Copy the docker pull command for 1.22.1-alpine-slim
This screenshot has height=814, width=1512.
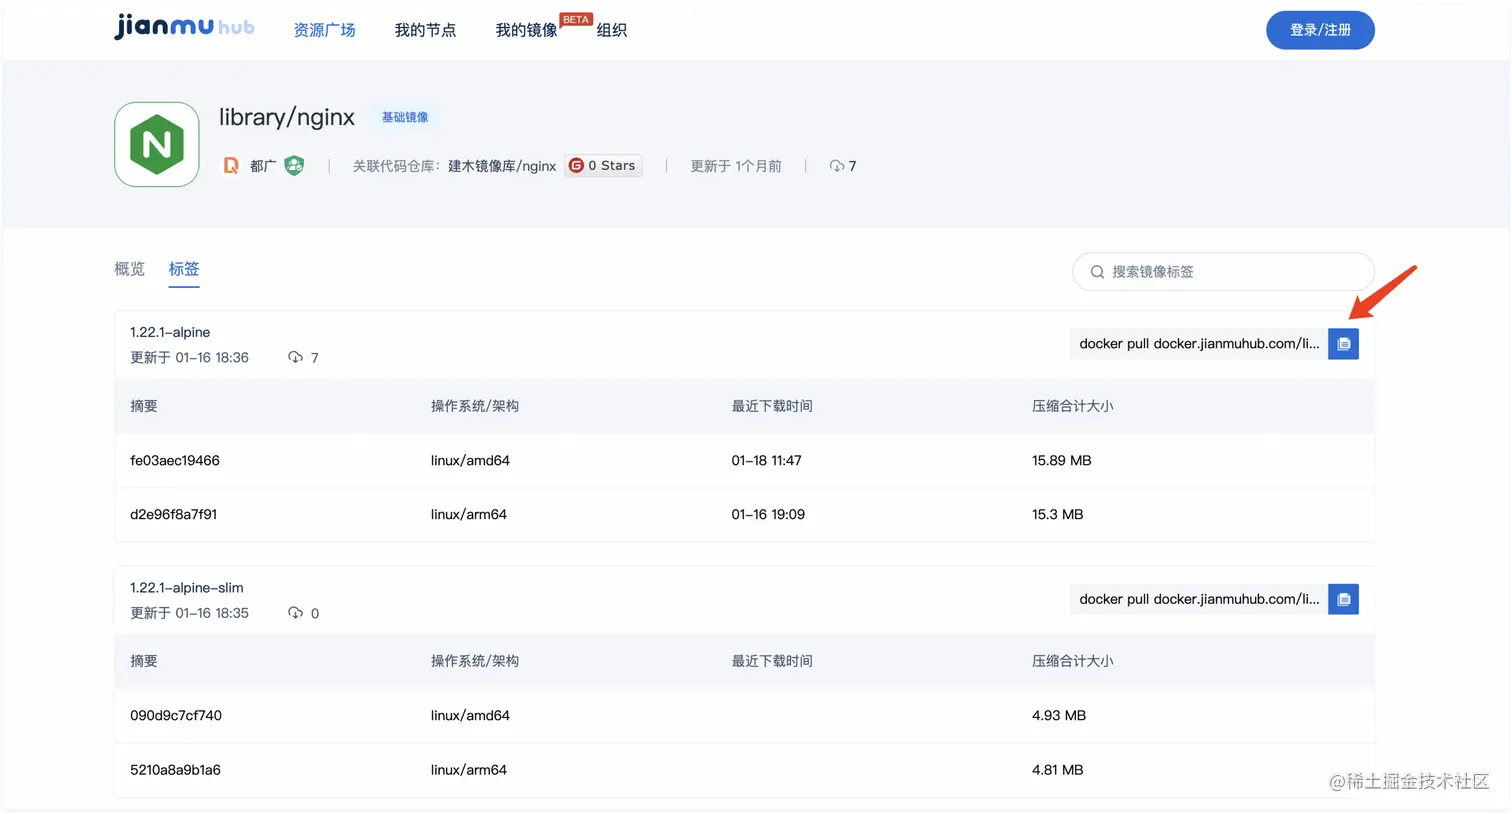coord(1343,599)
